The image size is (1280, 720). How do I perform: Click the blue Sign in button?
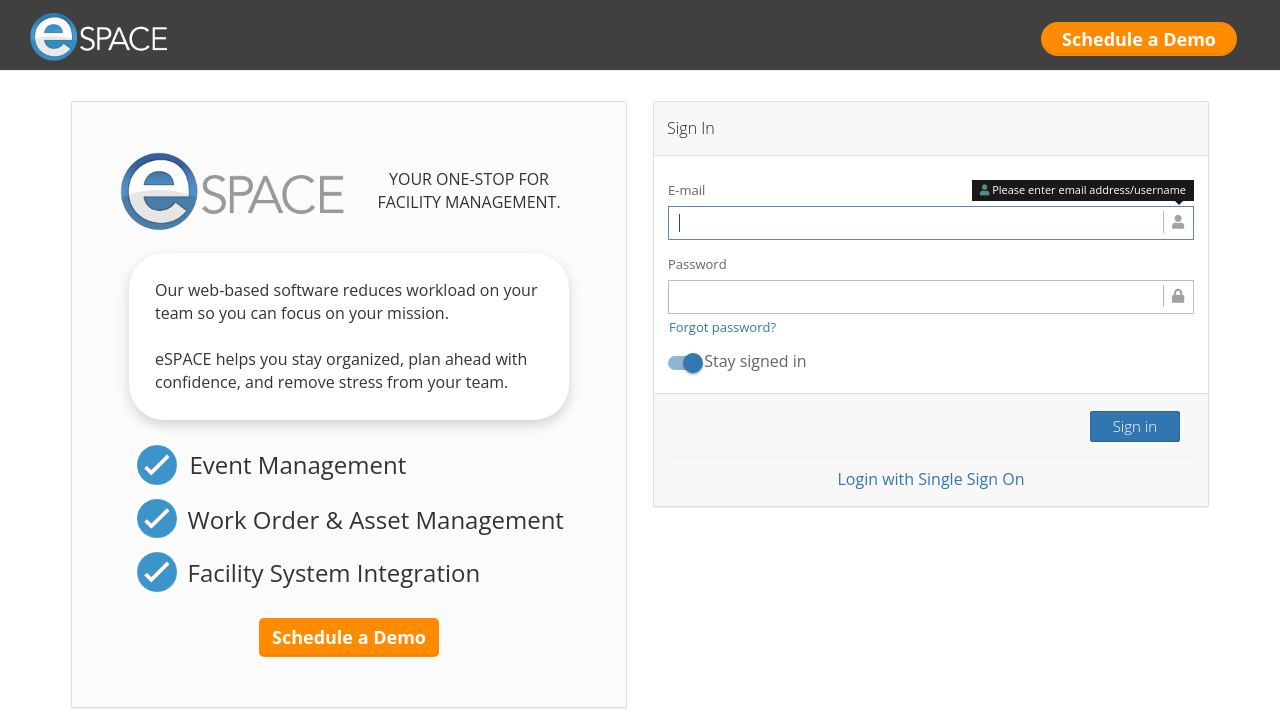(1134, 426)
